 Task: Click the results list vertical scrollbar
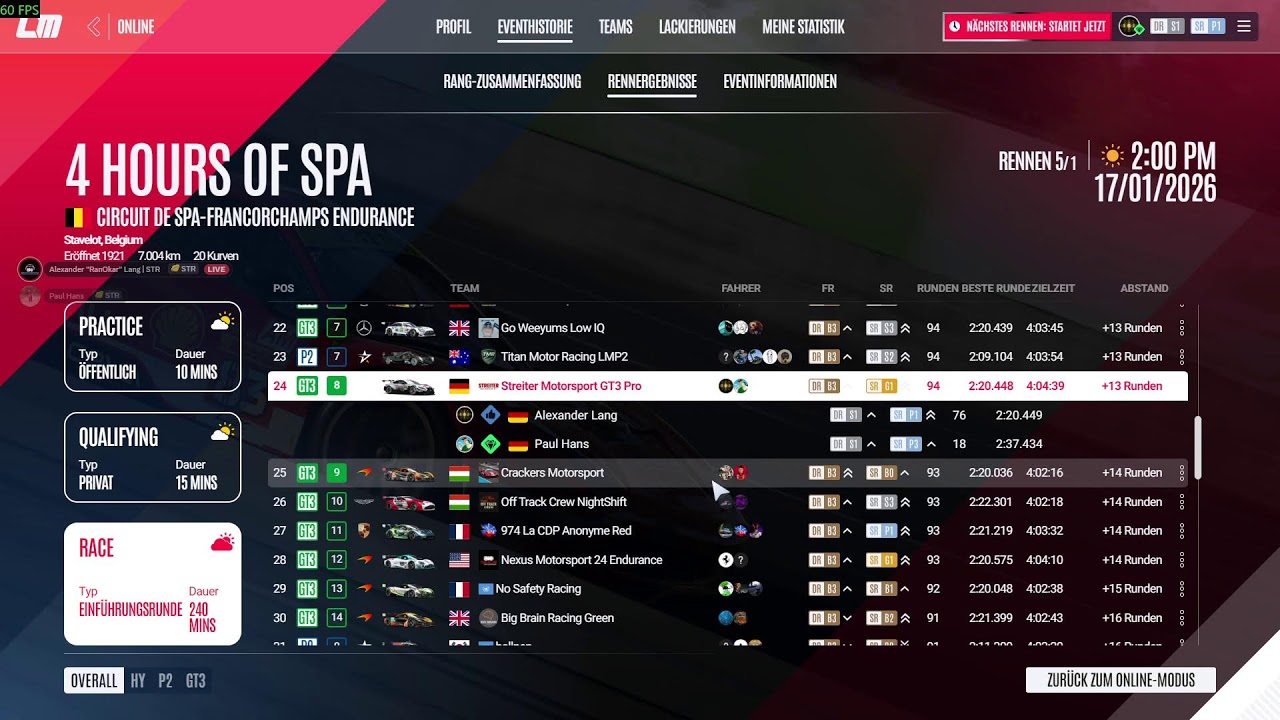click(1198, 448)
